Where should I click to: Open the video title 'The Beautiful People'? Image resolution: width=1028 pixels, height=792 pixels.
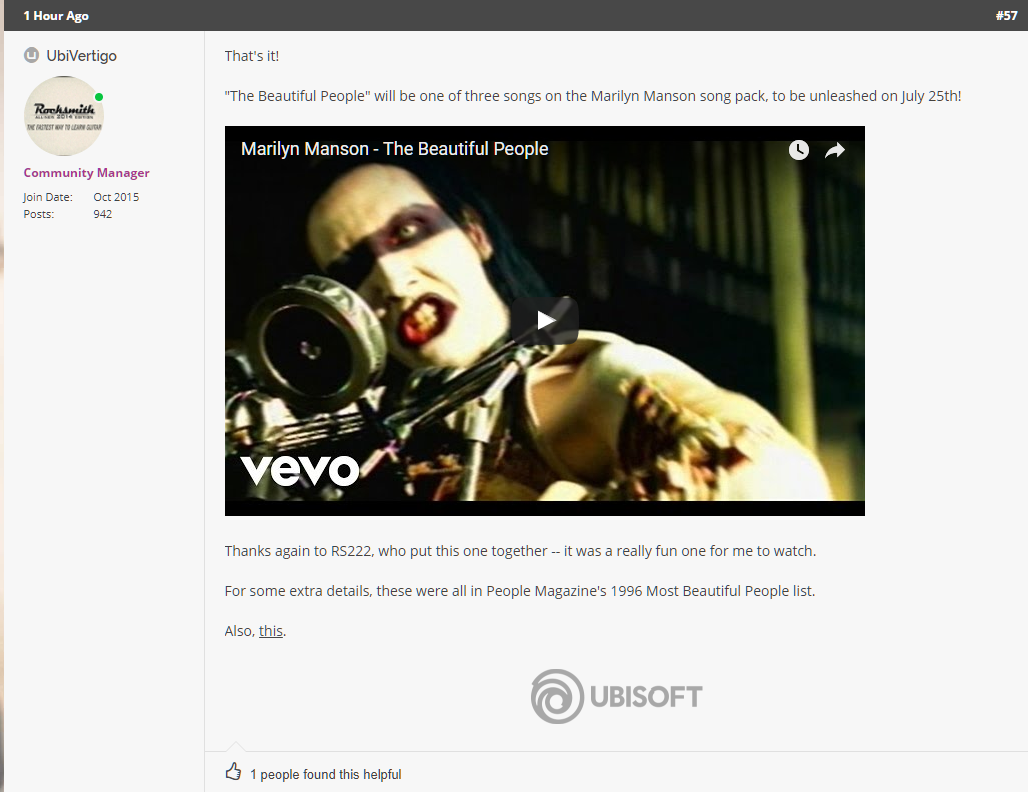pos(394,149)
